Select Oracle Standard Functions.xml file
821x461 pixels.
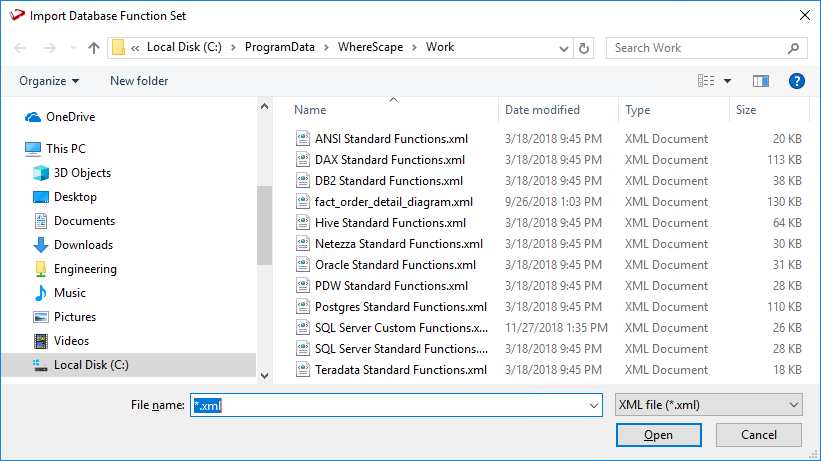pos(395,265)
